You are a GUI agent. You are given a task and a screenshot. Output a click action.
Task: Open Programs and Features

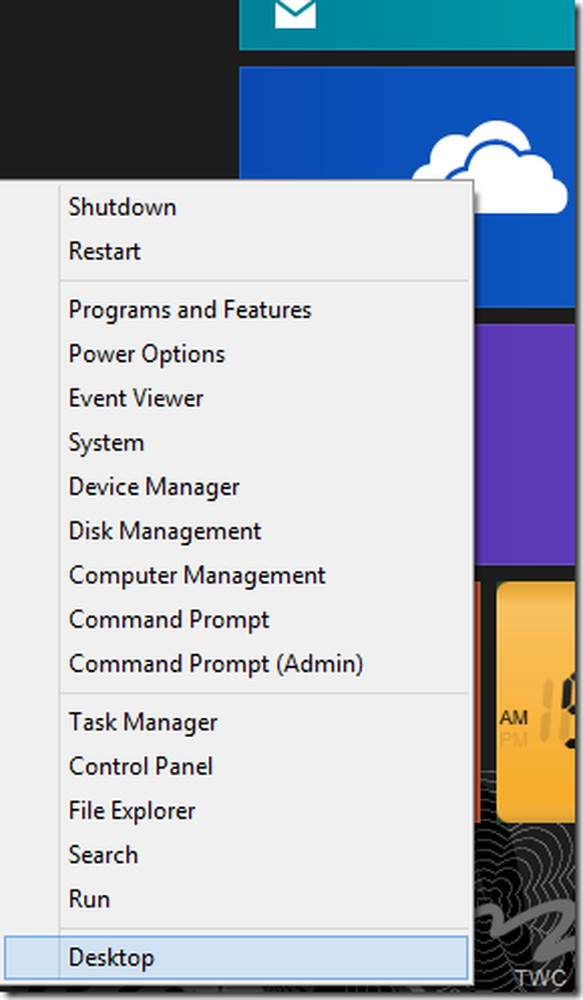tap(190, 310)
